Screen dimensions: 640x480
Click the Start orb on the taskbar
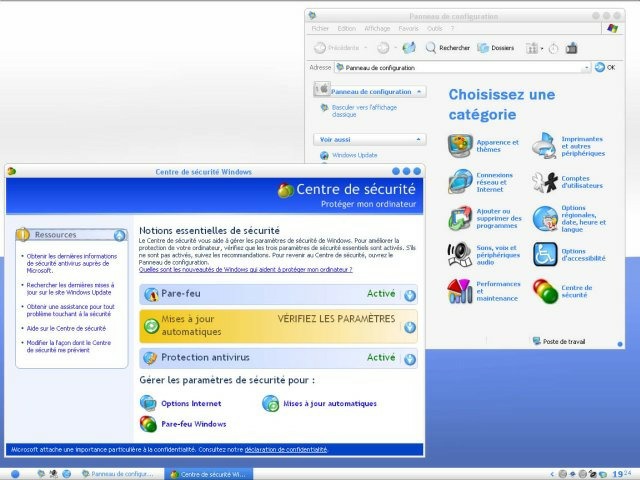[15, 474]
